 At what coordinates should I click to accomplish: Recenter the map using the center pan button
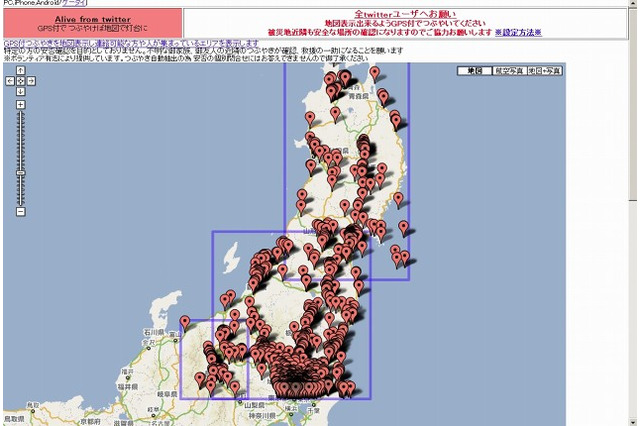pyautogui.click(x=20, y=81)
